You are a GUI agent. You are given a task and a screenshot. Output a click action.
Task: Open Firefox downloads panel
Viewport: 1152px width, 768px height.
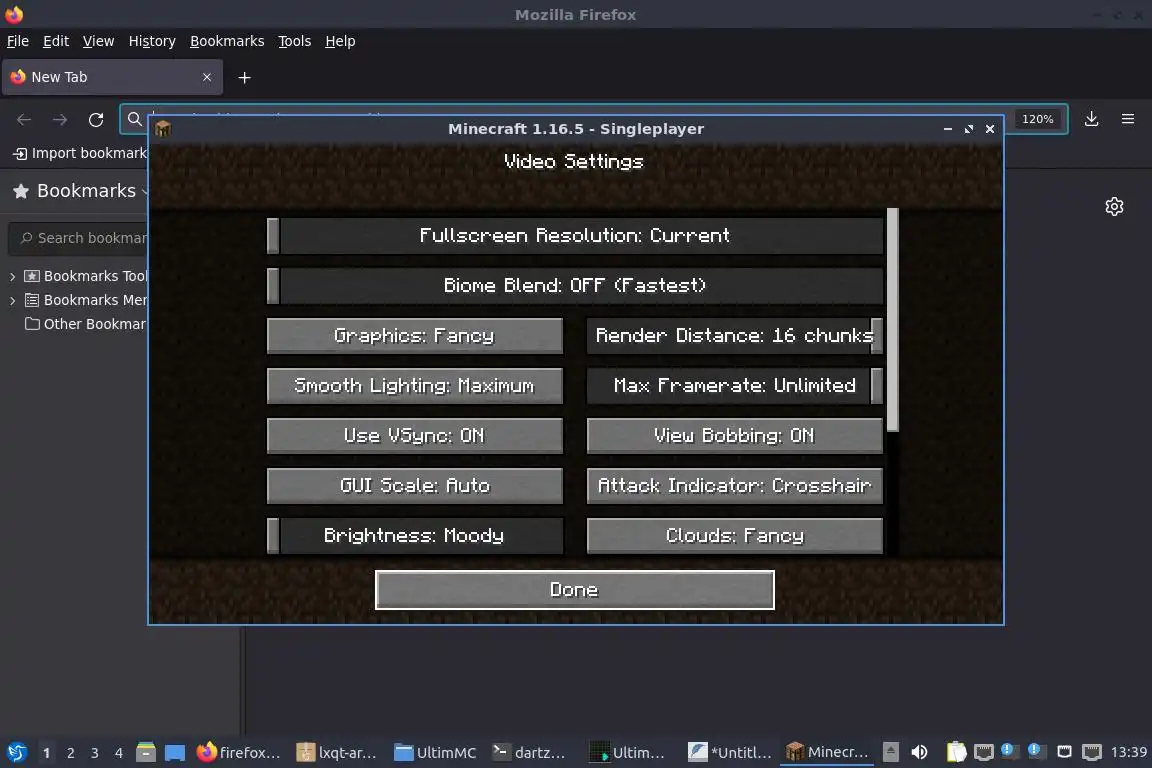(1092, 119)
